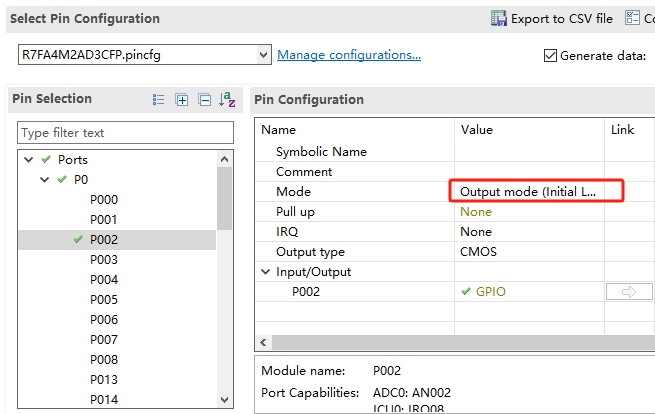655x414 pixels.
Task: Click the alphabetical sort icon in Pin Selection
Action: tap(227, 99)
